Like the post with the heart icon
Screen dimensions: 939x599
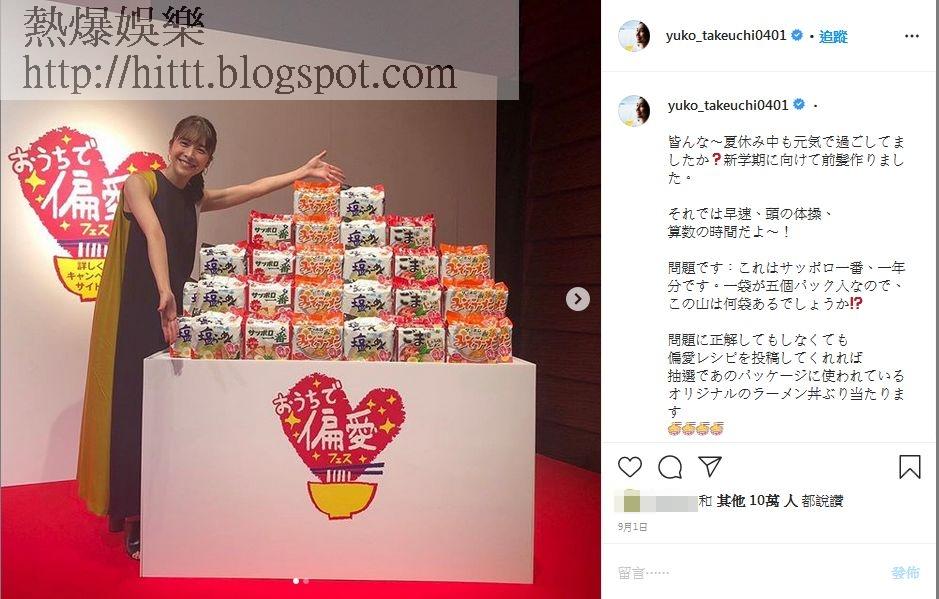629,467
